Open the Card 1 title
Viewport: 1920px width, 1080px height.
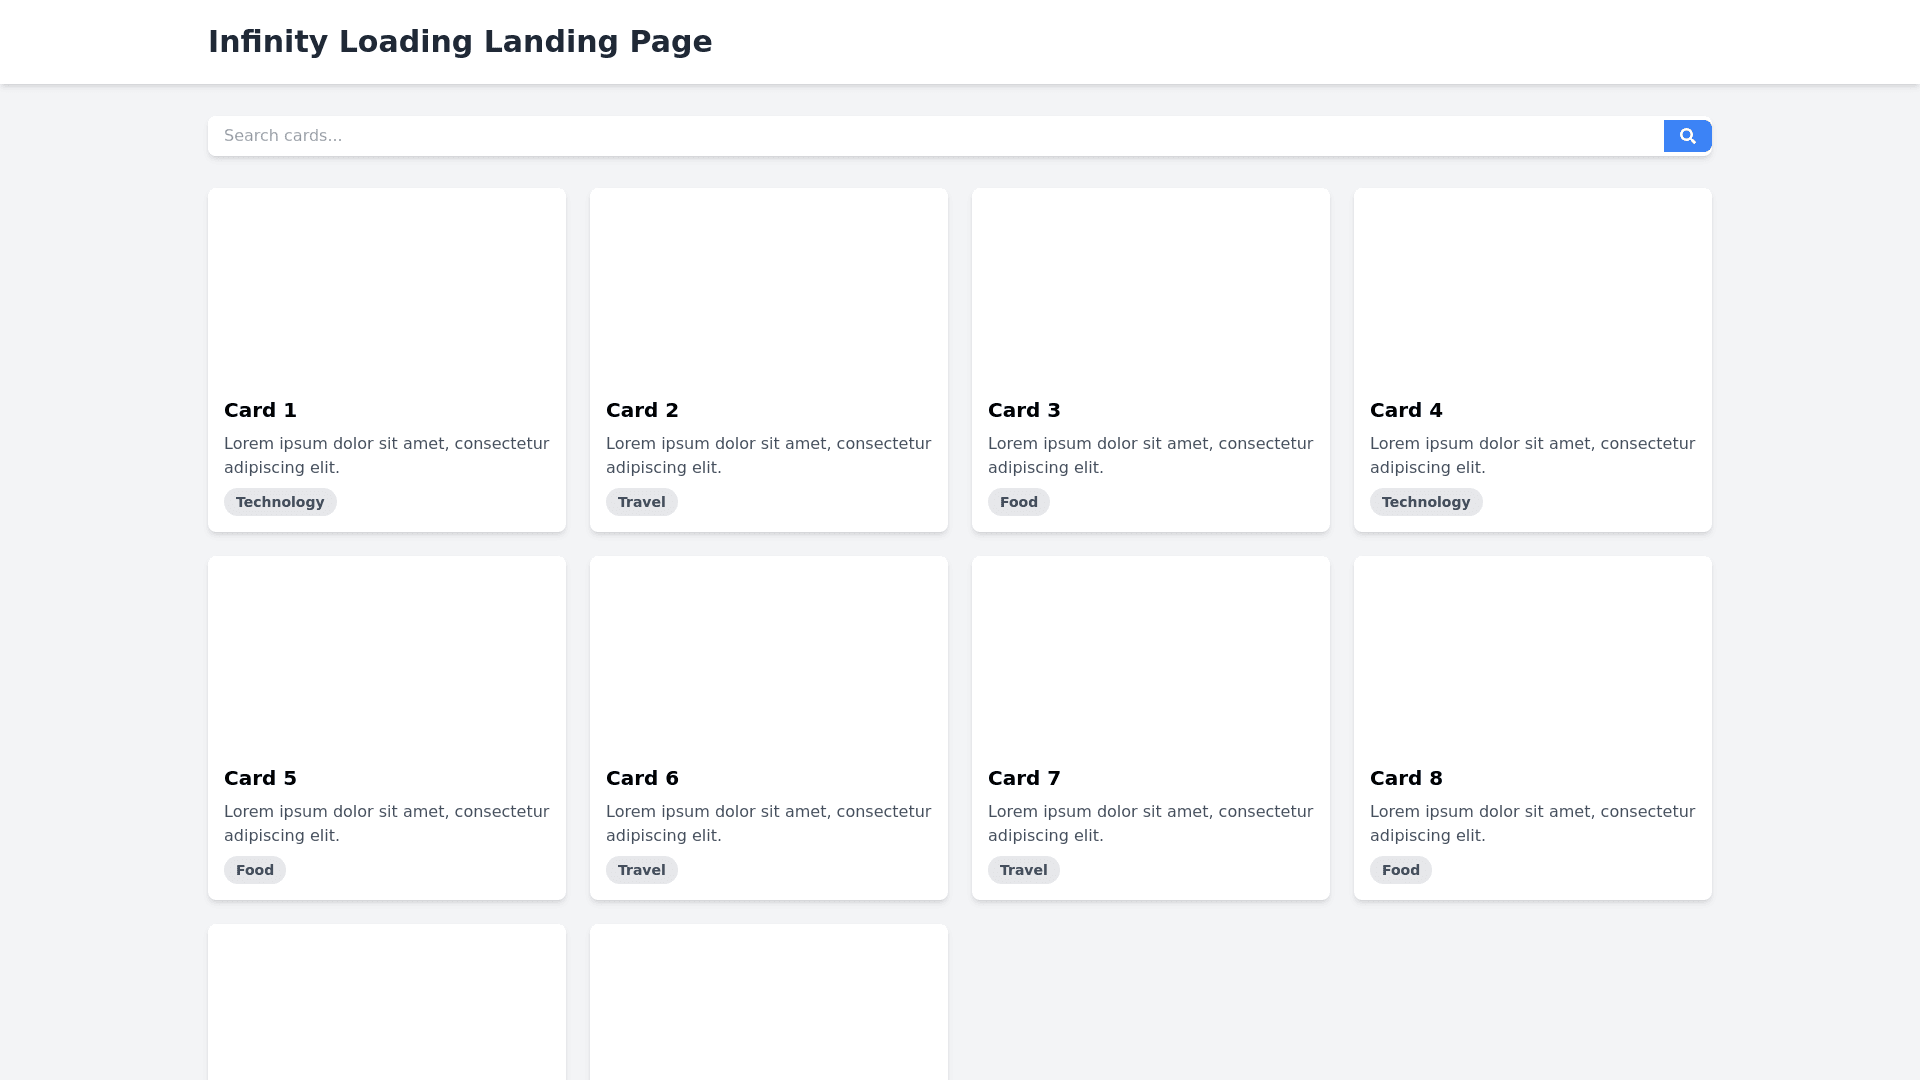point(260,410)
